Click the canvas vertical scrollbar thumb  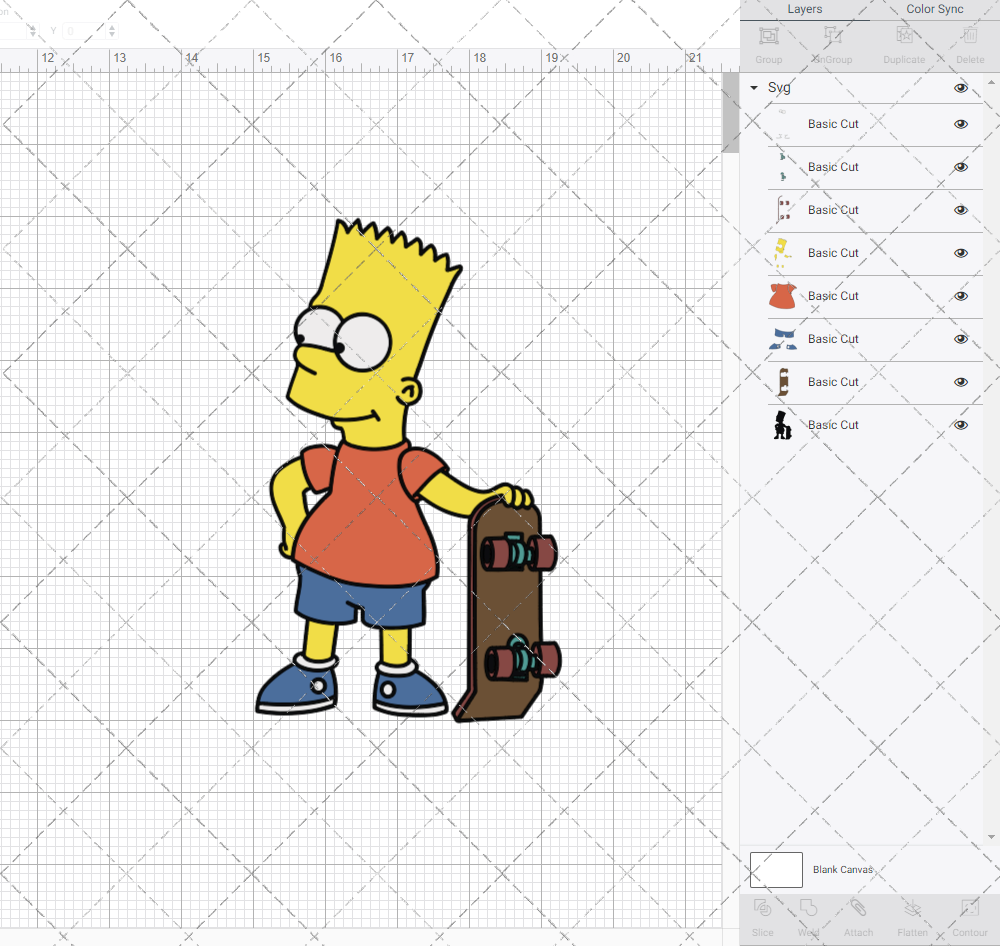730,112
